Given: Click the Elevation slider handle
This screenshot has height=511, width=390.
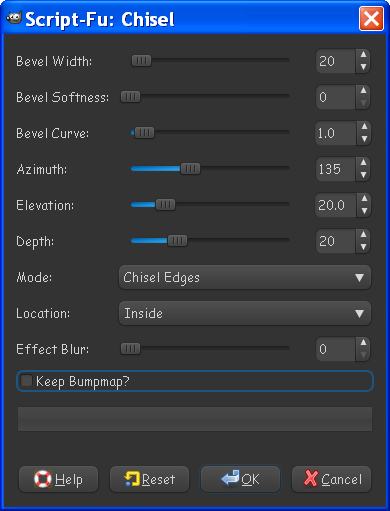Looking at the screenshot, I should point(165,205).
